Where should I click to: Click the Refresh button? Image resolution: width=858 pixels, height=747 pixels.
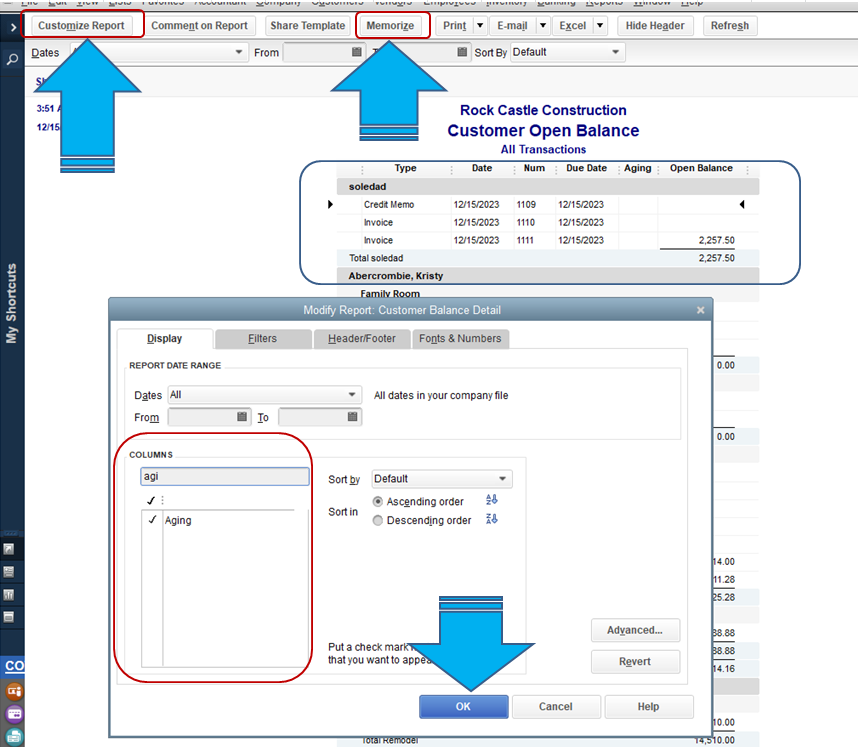[x=730, y=25]
